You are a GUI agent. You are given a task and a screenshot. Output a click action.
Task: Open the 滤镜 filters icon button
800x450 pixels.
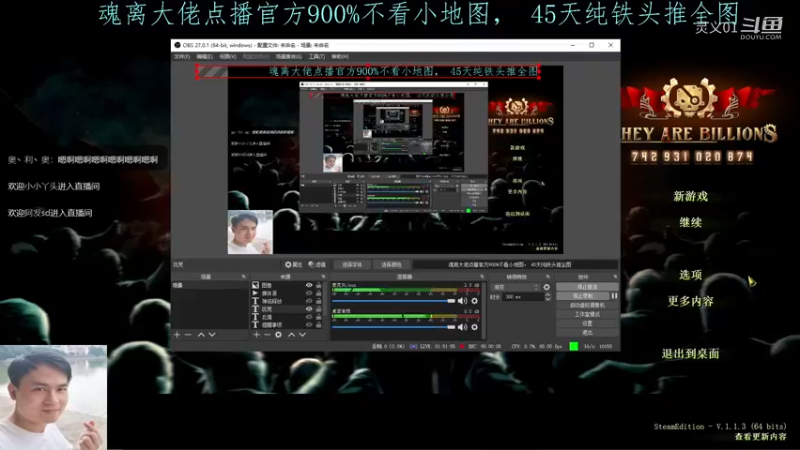coord(317,265)
